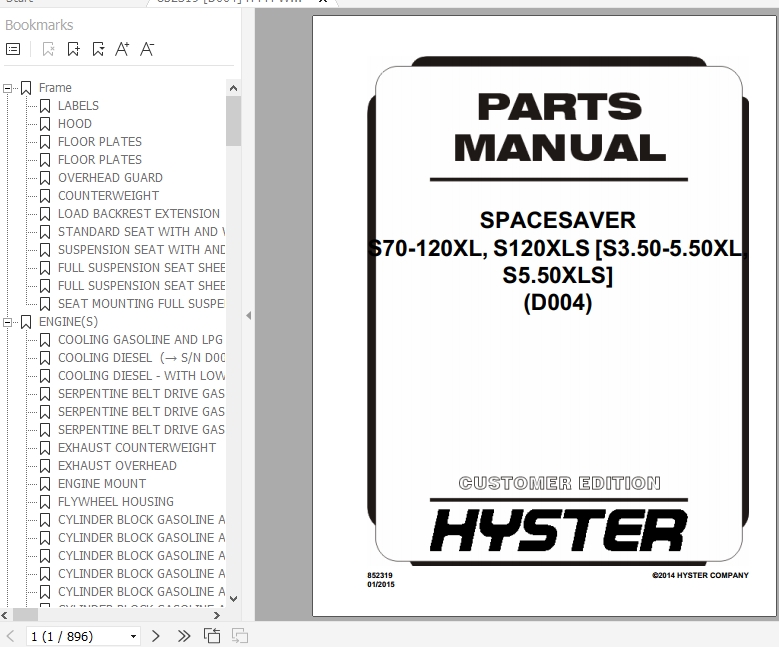Open COOLING DIESEL S/N bookmark

coord(141,358)
